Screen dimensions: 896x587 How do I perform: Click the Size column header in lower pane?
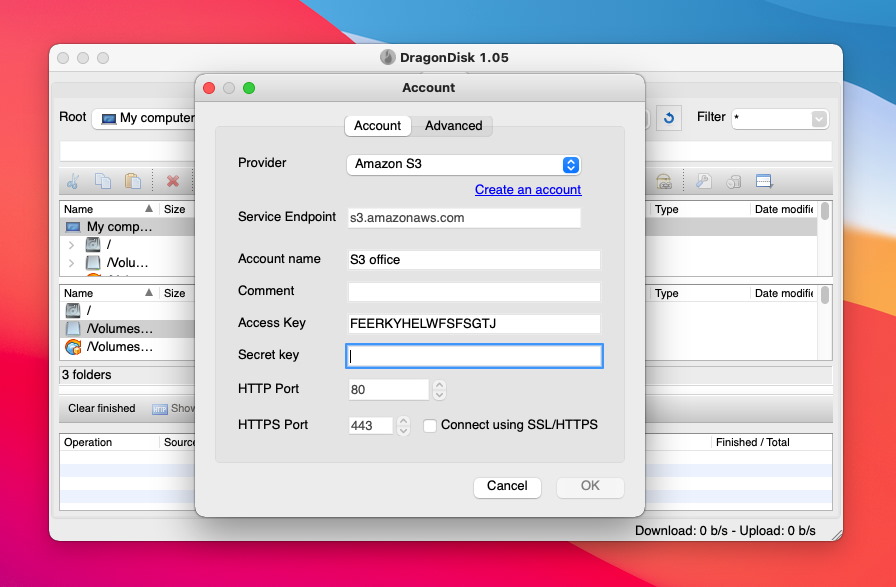[177, 293]
